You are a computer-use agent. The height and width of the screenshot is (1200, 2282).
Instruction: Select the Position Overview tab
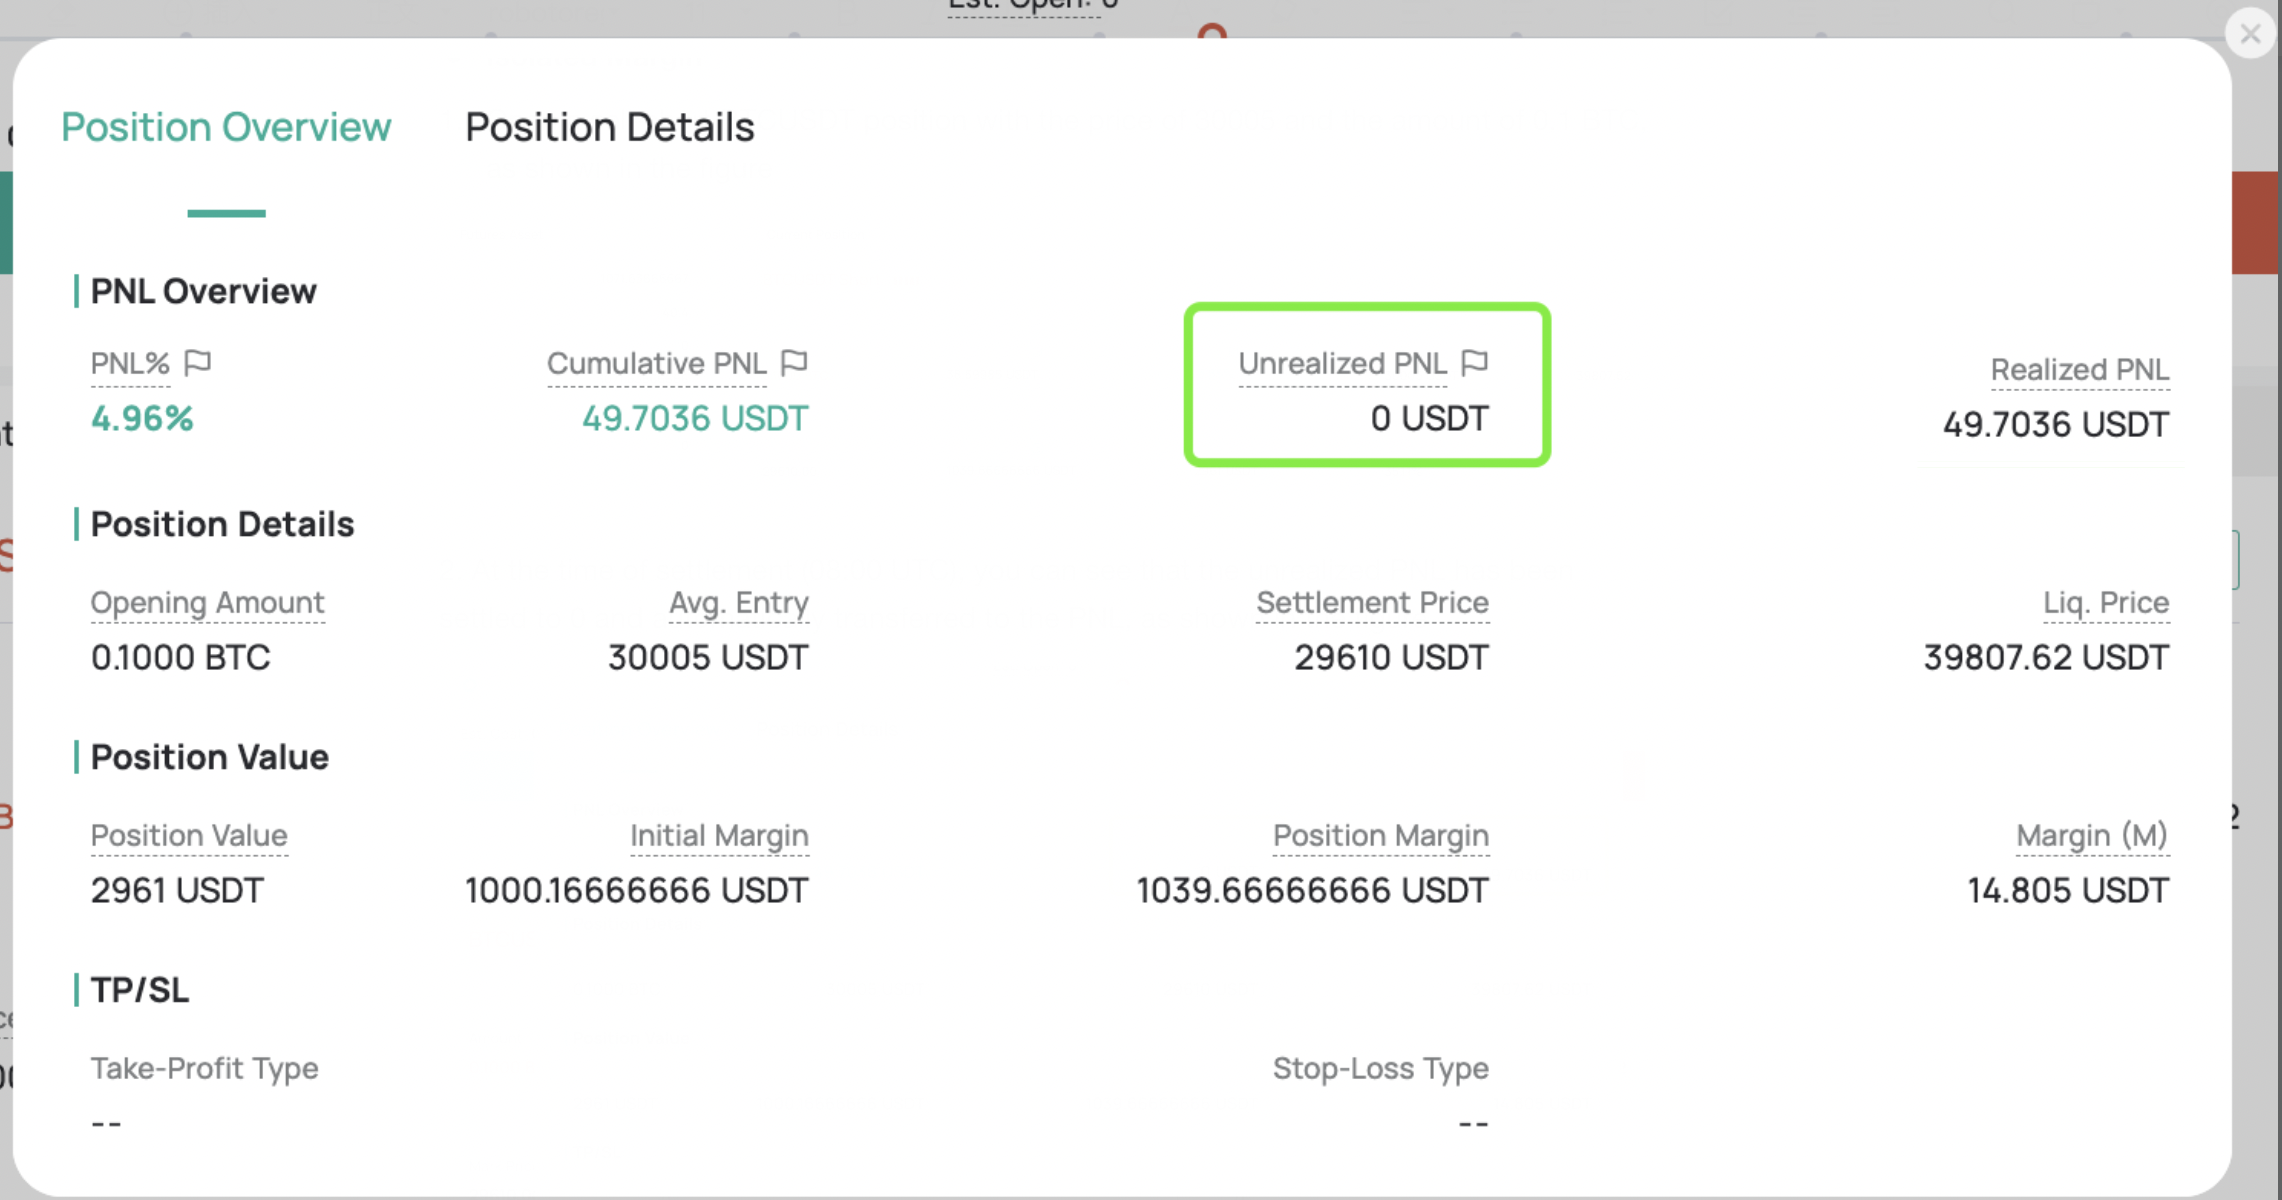coord(226,127)
